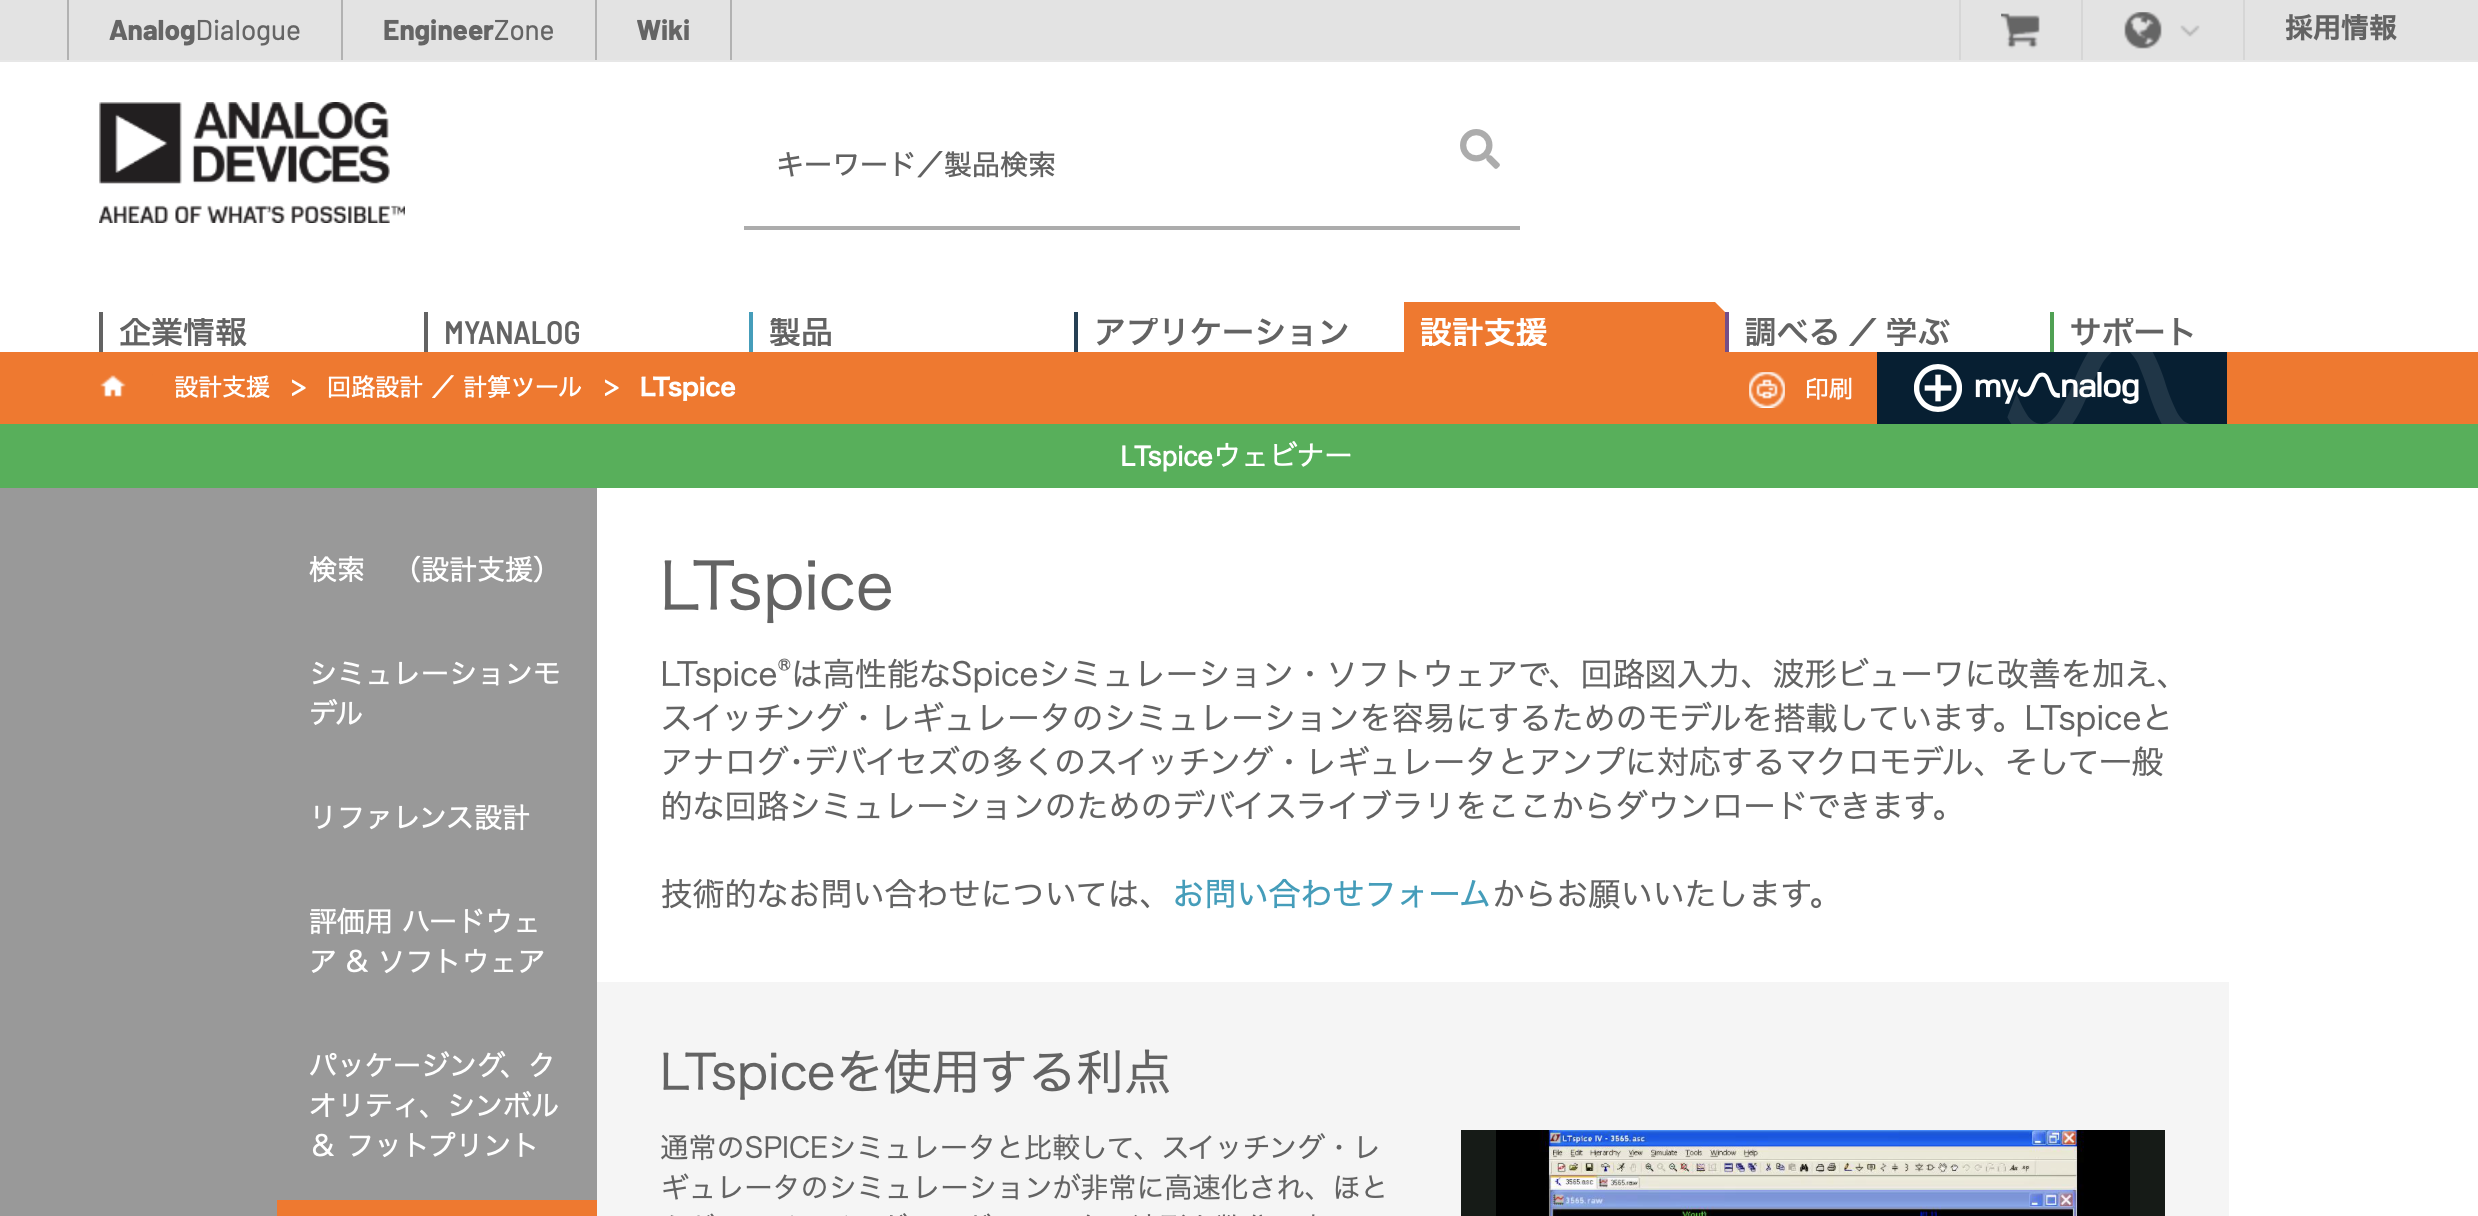Open アプリケーション main menu

pos(1222,332)
